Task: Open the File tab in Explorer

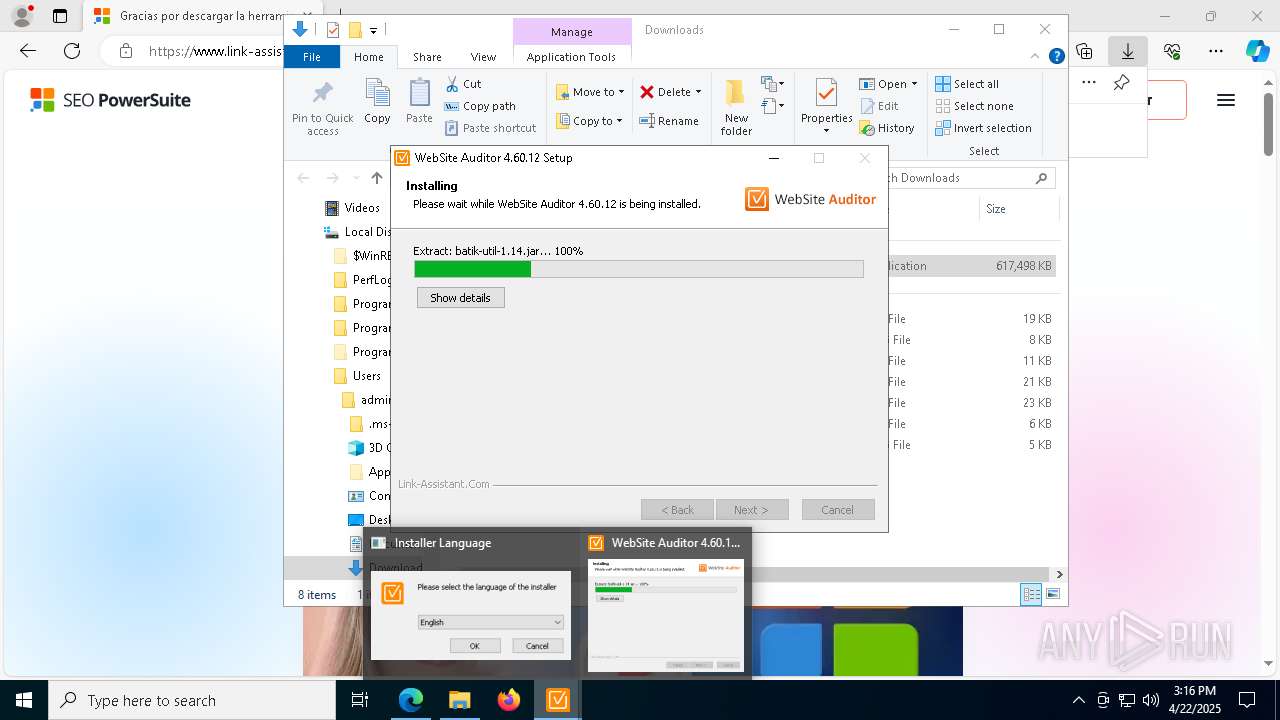Action: pyautogui.click(x=312, y=57)
